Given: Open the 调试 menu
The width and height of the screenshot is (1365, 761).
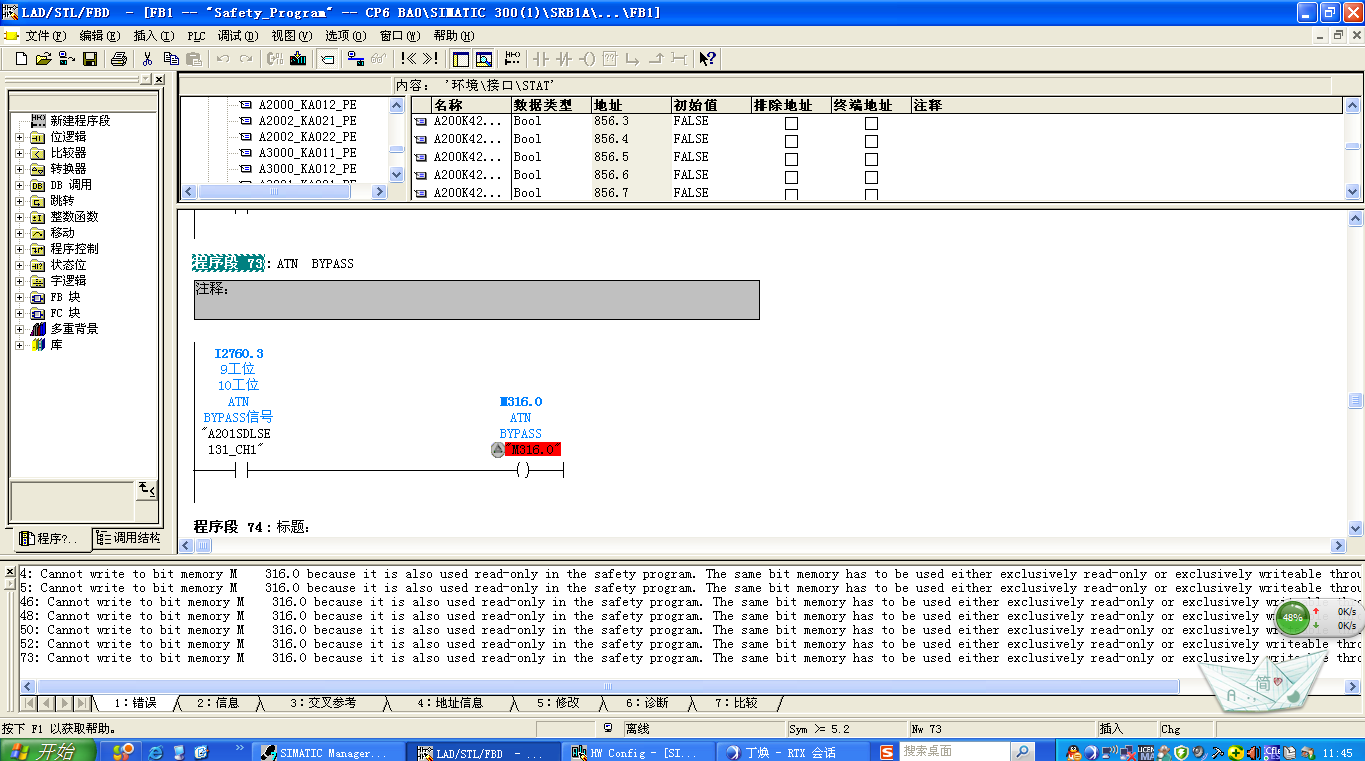Looking at the screenshot, I should [x=237, y=36].
